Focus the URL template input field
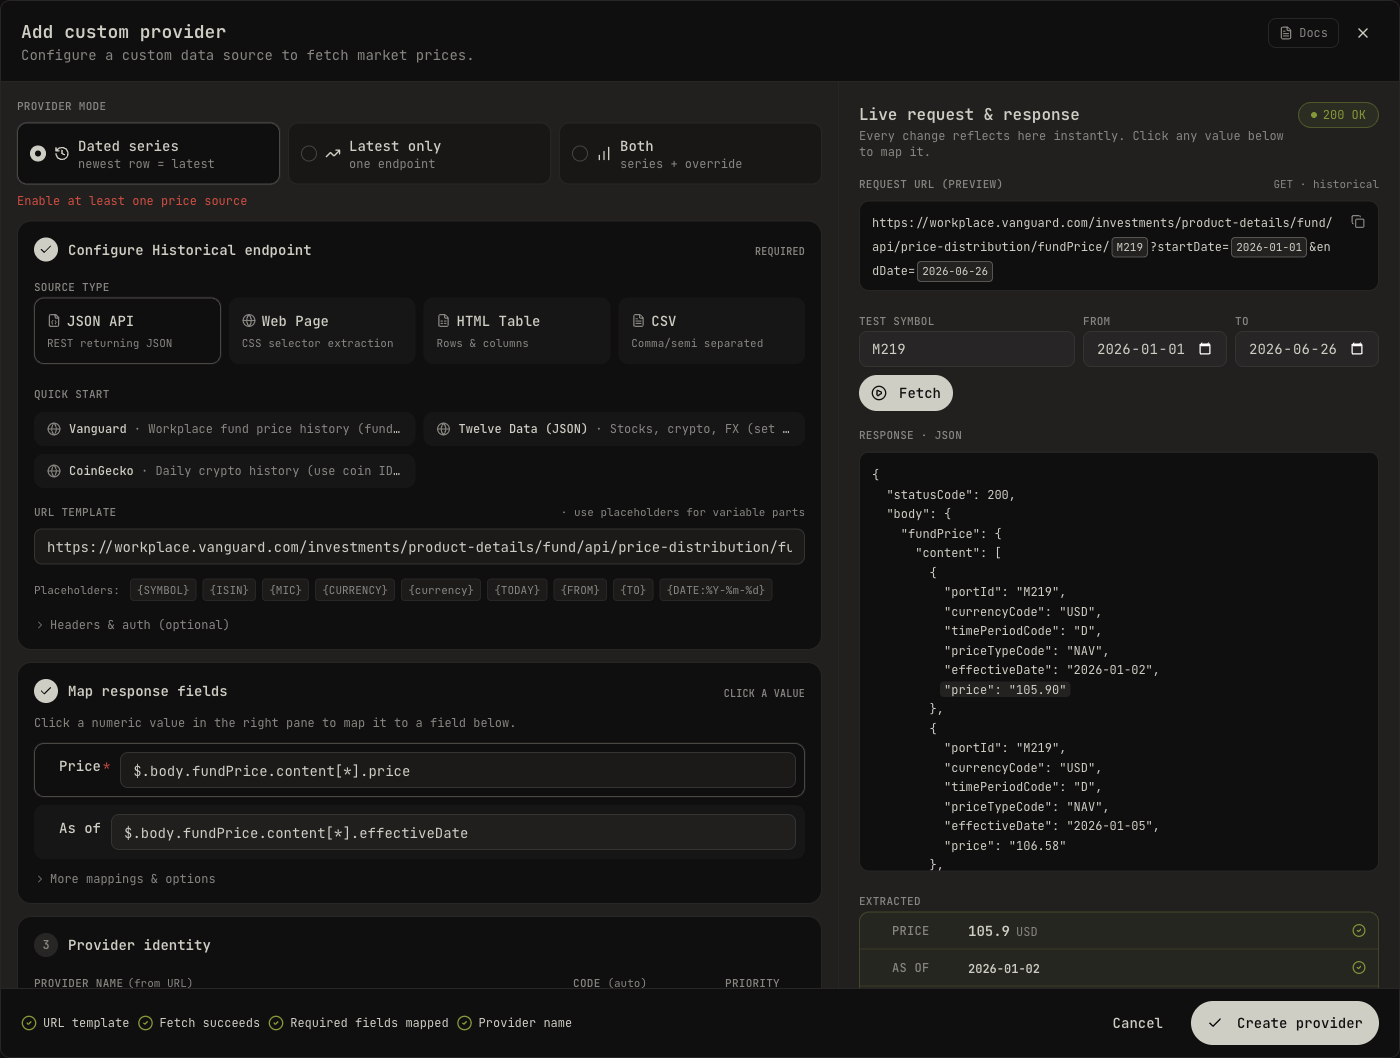Viewport: 1400px width, 1058px height. pyautogui.click(x=419, y=547)
